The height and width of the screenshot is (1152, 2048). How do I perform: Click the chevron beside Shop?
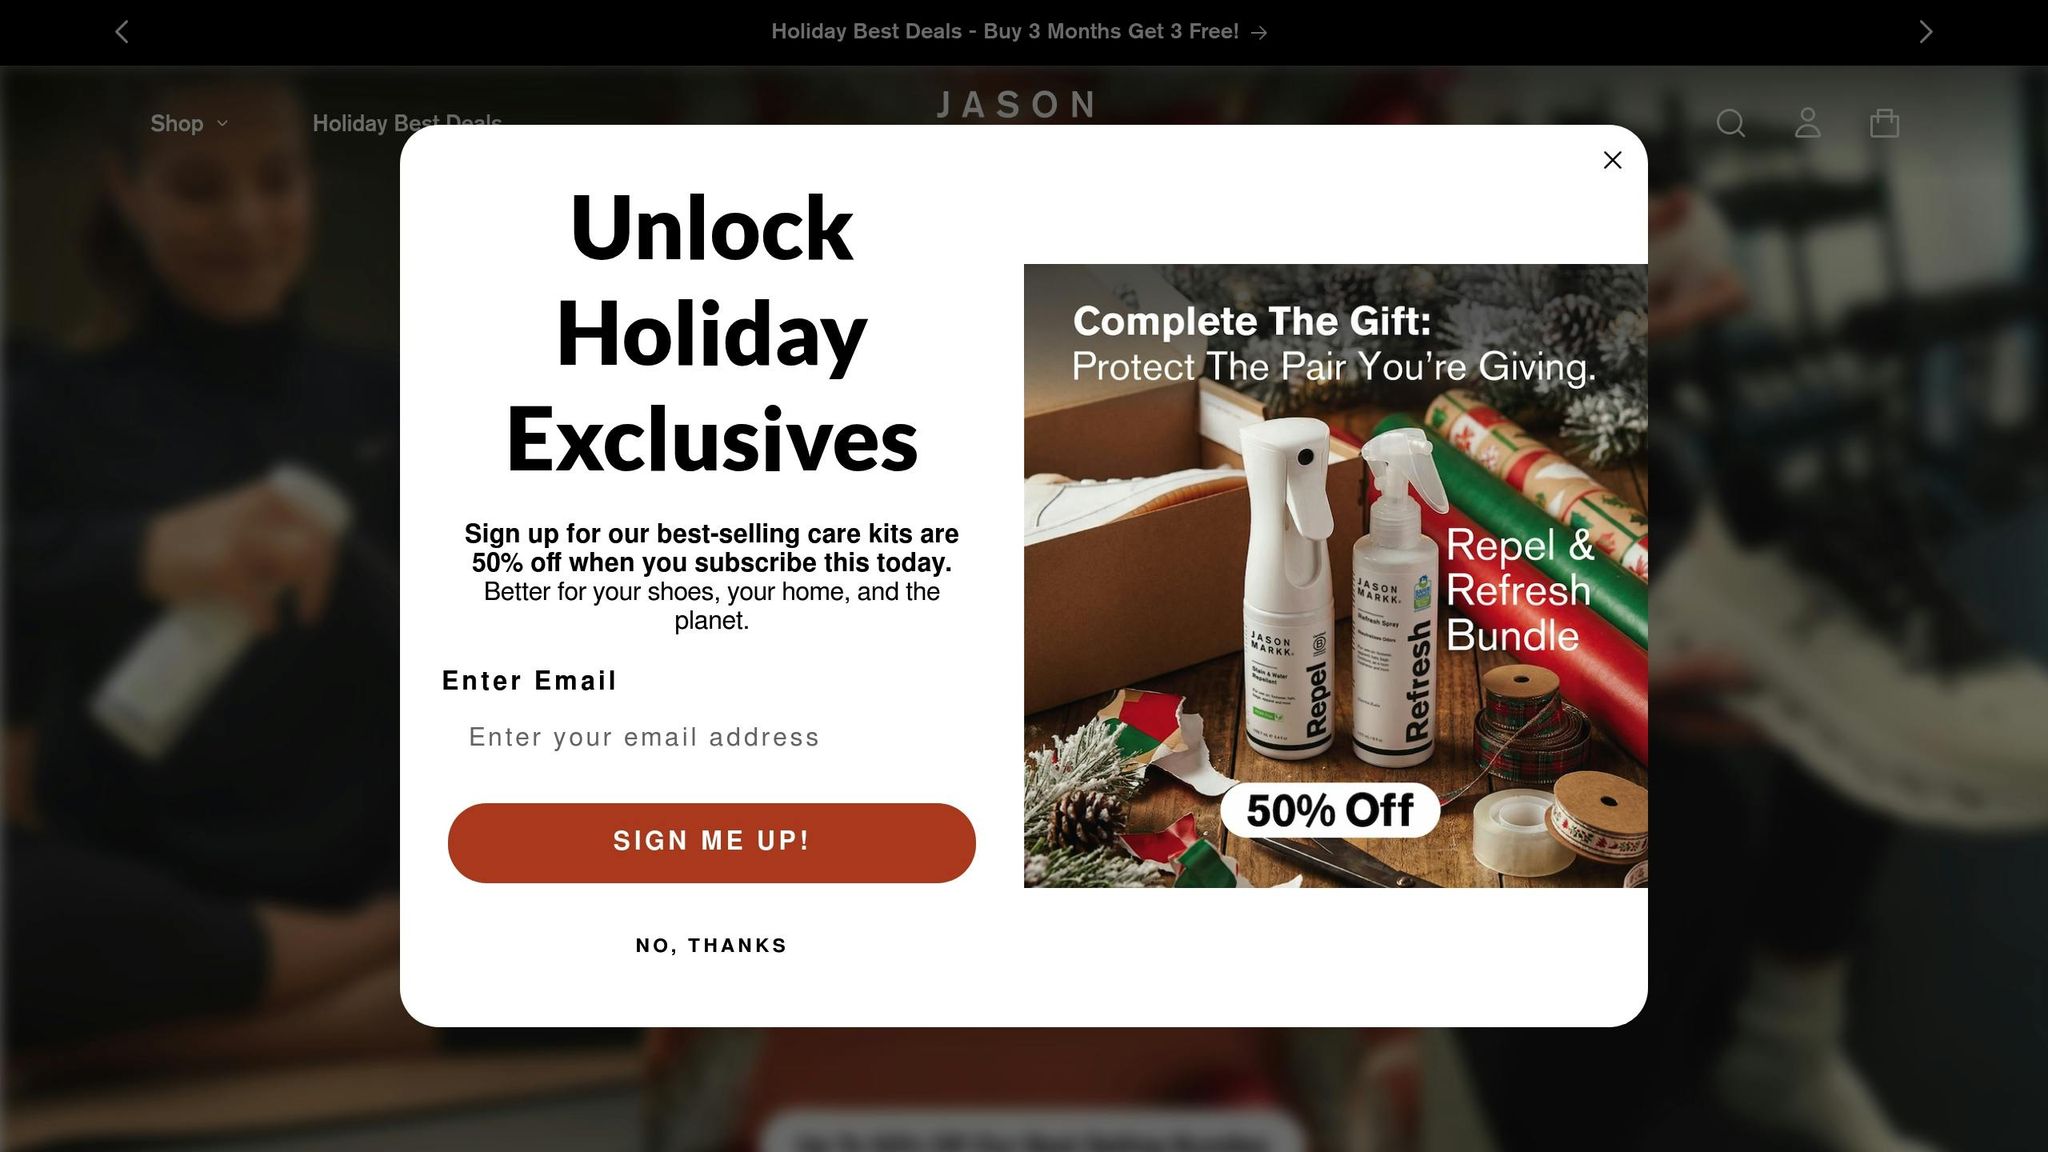tap(222, 123)
